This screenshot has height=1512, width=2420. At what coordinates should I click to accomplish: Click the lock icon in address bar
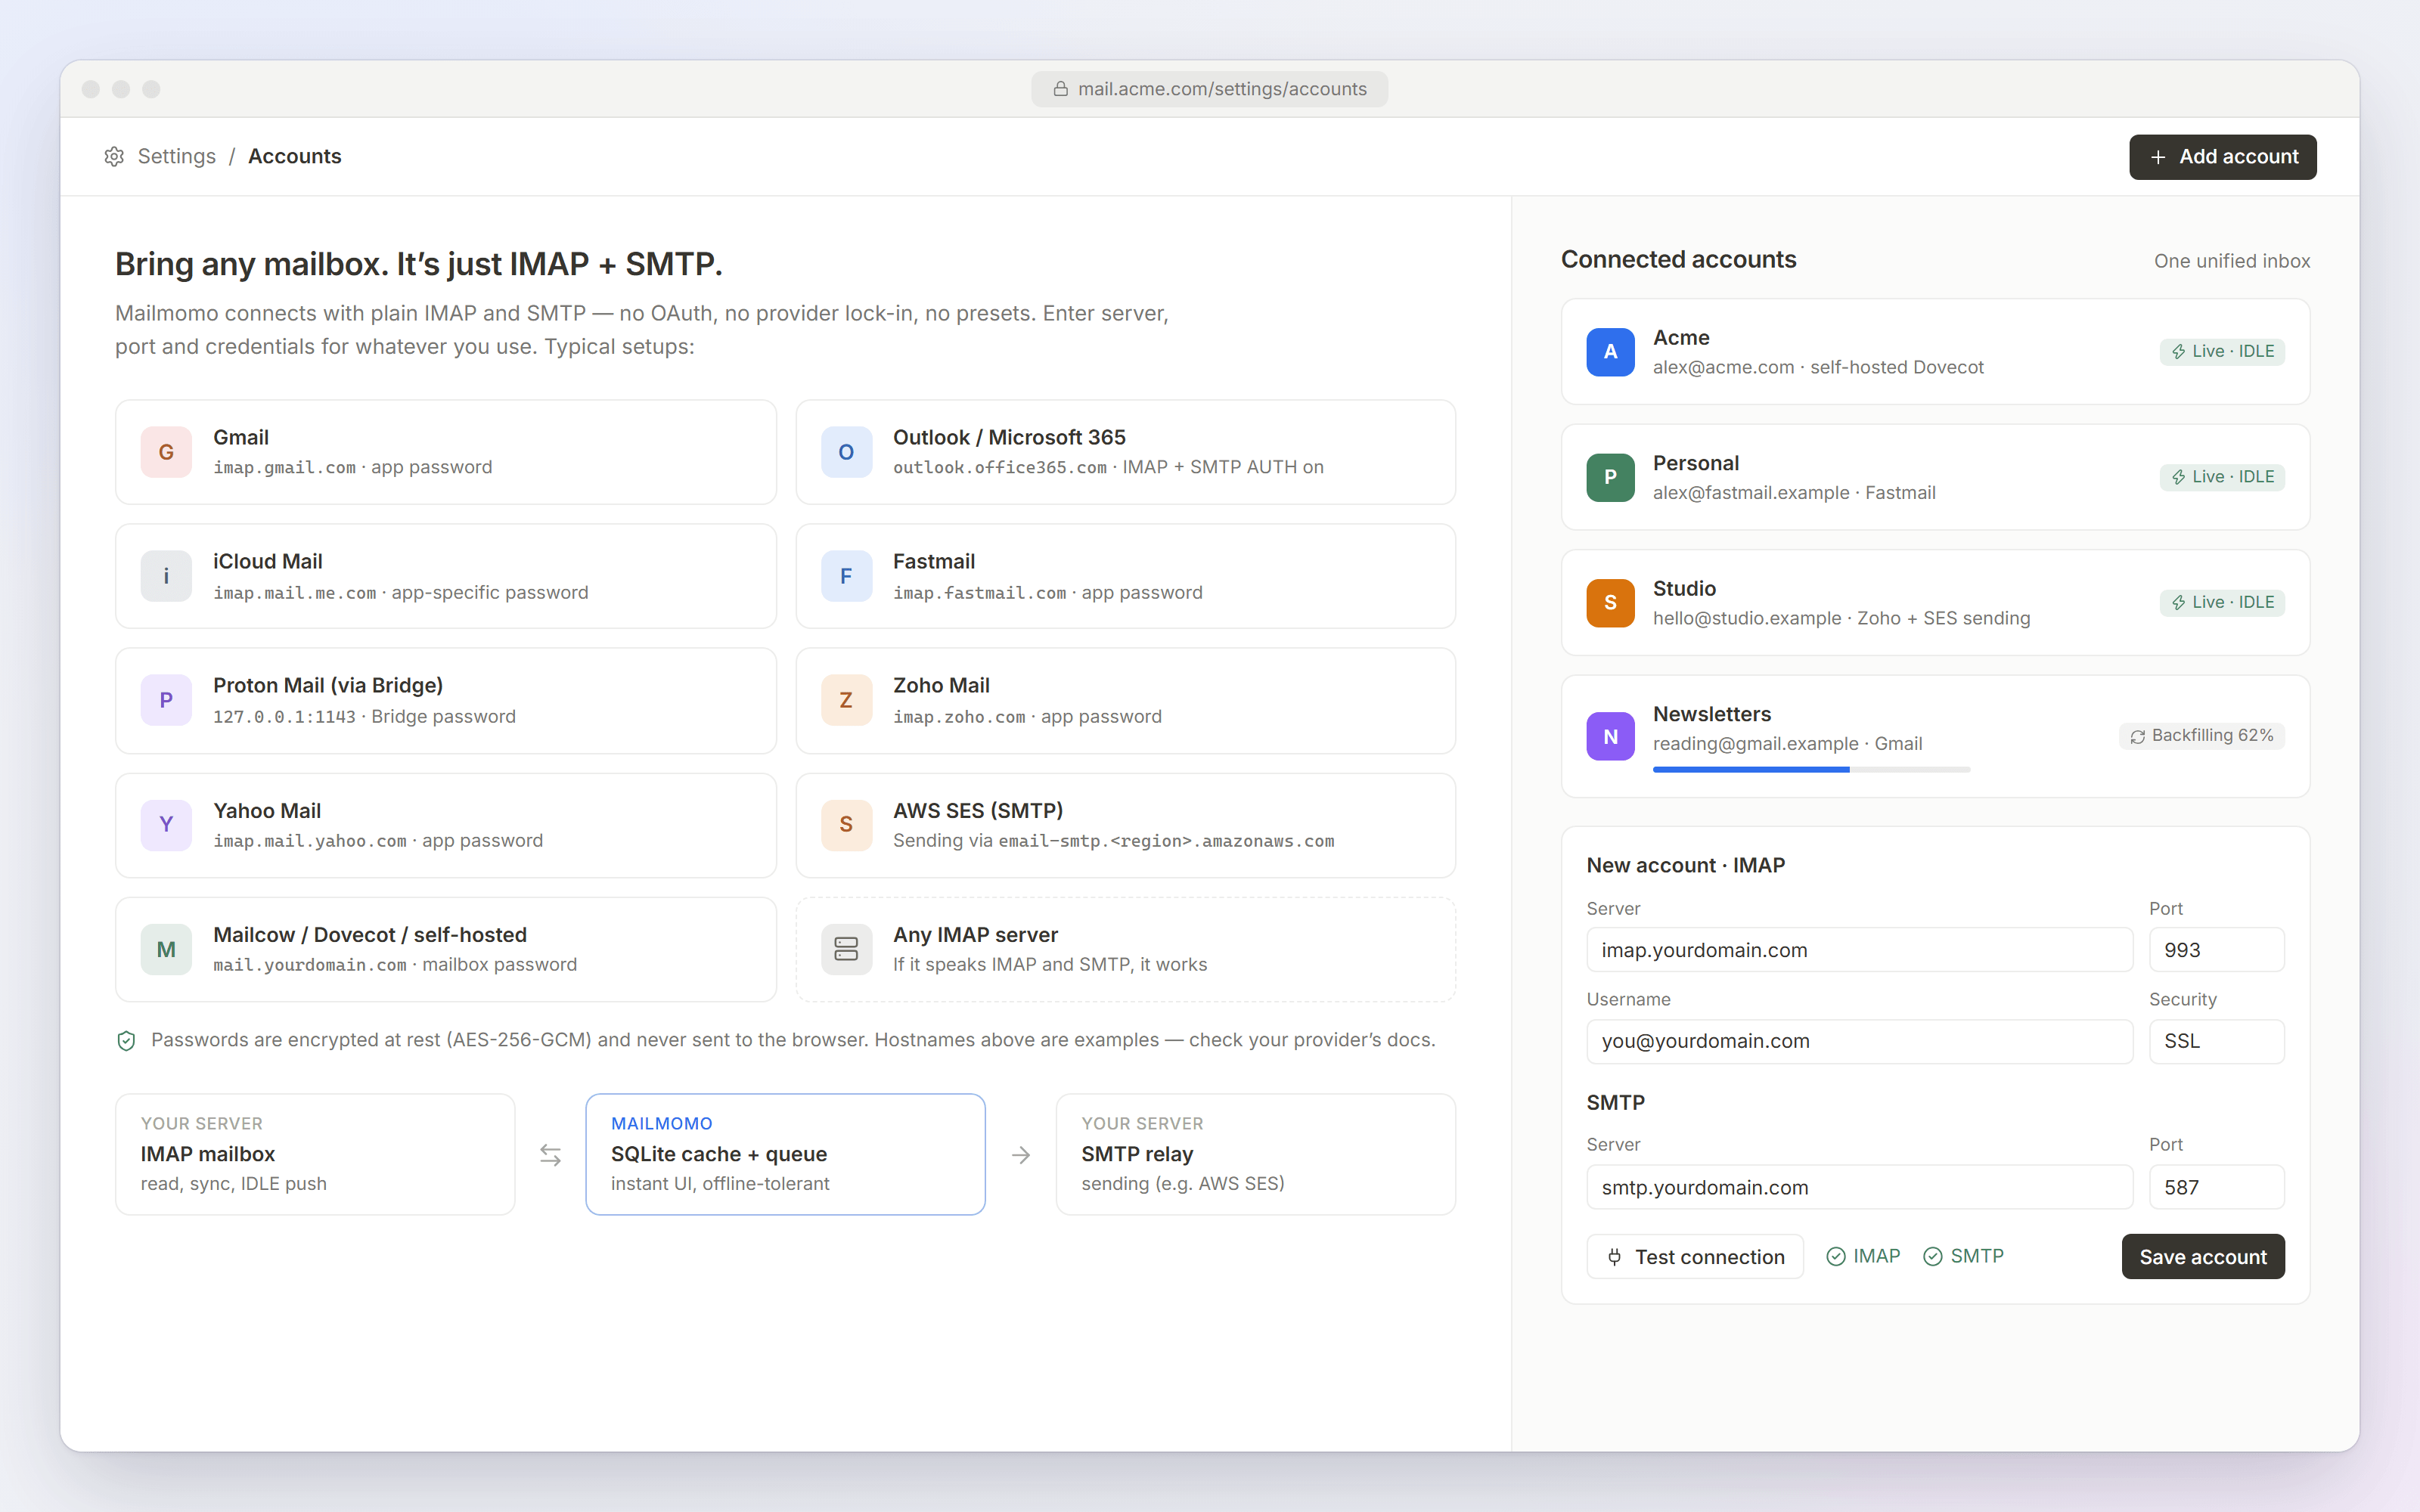(x=1060, y=89)
